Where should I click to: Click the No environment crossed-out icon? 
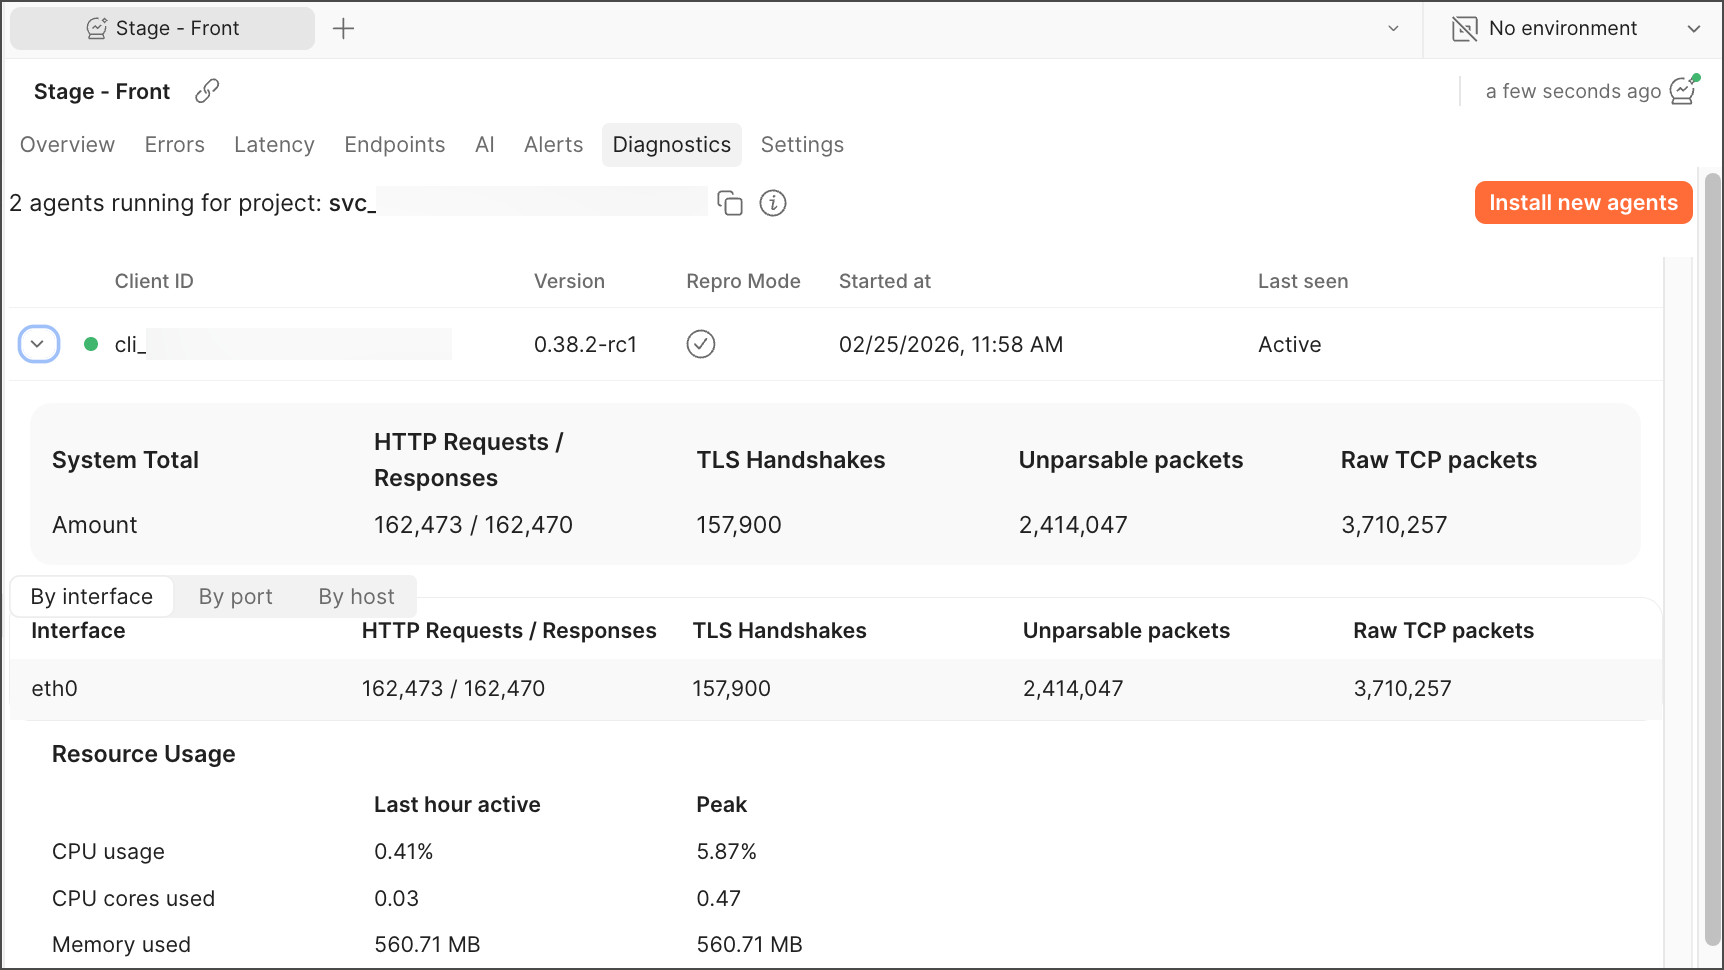point(1464,29)
